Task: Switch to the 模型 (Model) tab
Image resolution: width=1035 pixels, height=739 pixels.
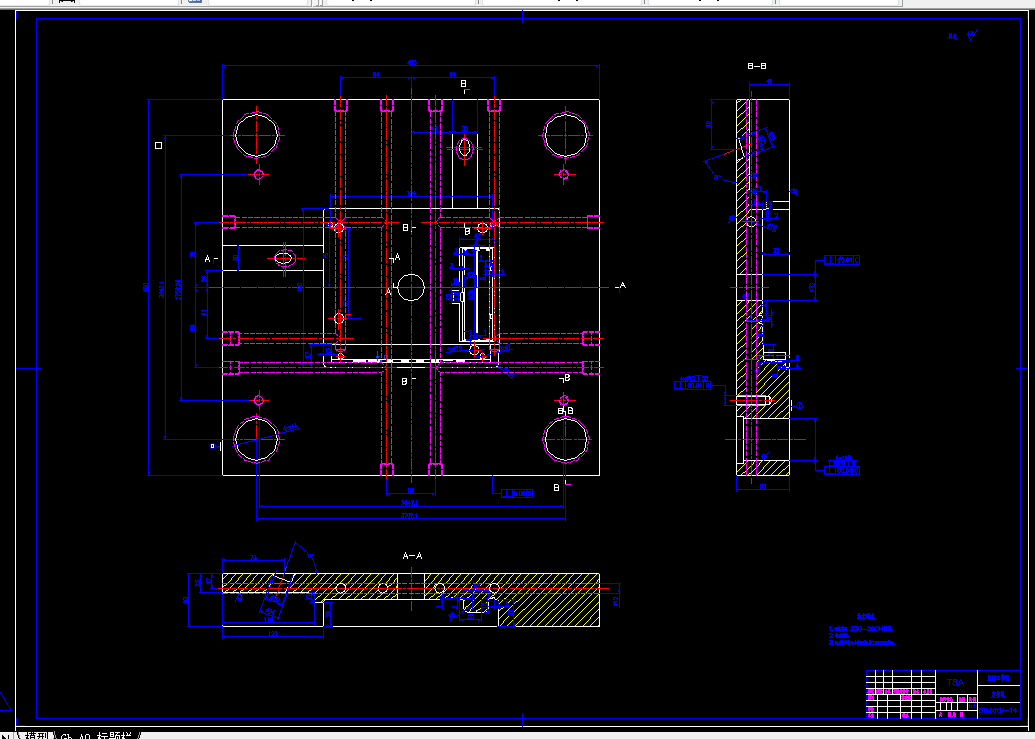Action: 36,735
